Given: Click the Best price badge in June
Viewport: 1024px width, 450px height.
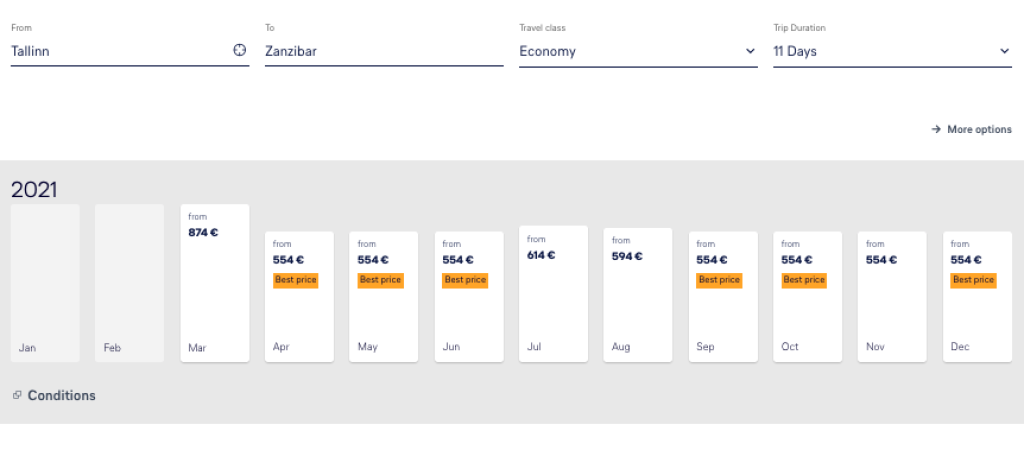Looking at the screenshot, I should [x=465, y=280].
